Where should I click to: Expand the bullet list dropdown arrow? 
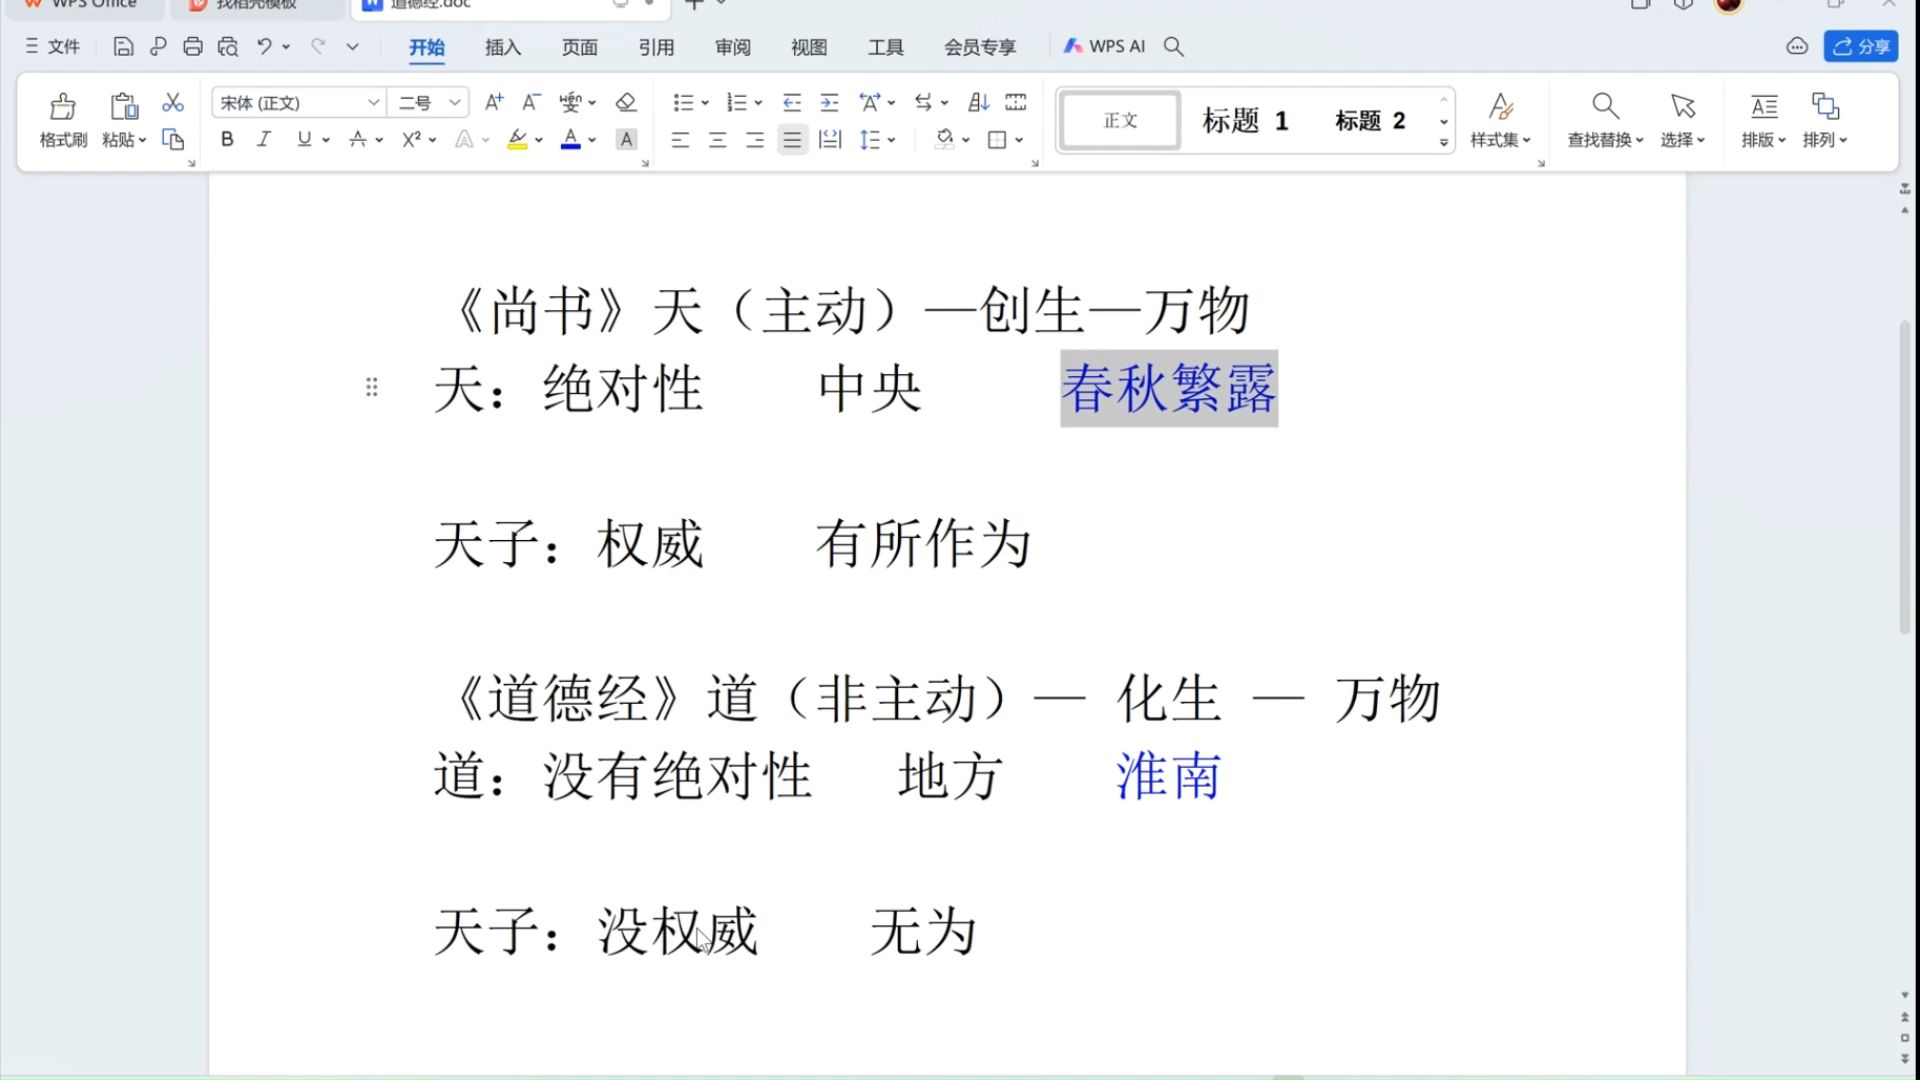pyautogui.click(x=705, y=103)
